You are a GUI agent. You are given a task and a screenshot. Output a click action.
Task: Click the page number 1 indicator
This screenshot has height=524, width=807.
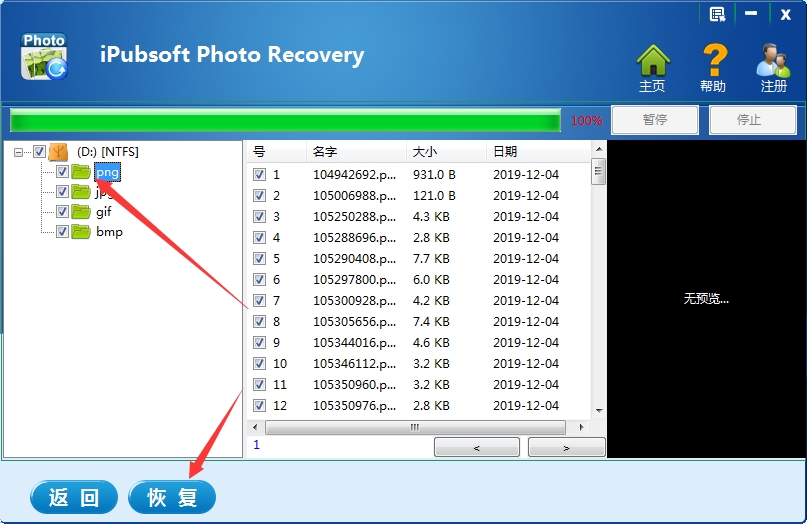pos(256,445)
